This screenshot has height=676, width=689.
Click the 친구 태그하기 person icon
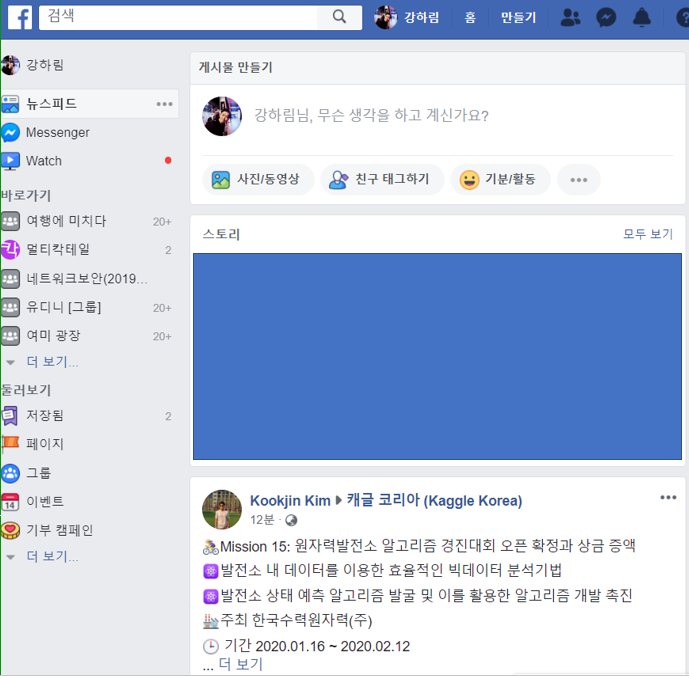(338, 180)
